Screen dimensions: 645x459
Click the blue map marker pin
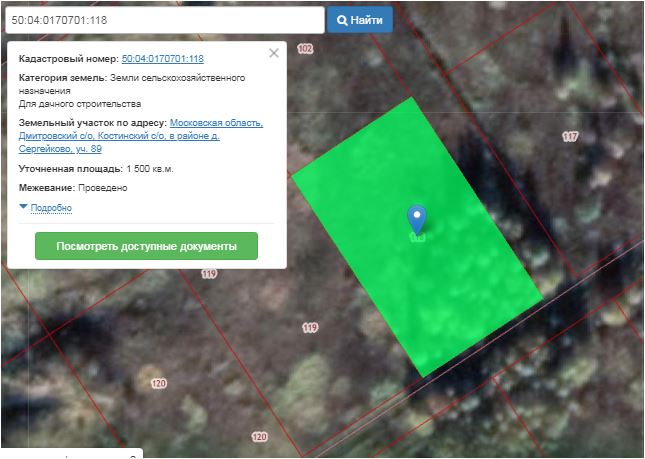[x=417, y=218]
